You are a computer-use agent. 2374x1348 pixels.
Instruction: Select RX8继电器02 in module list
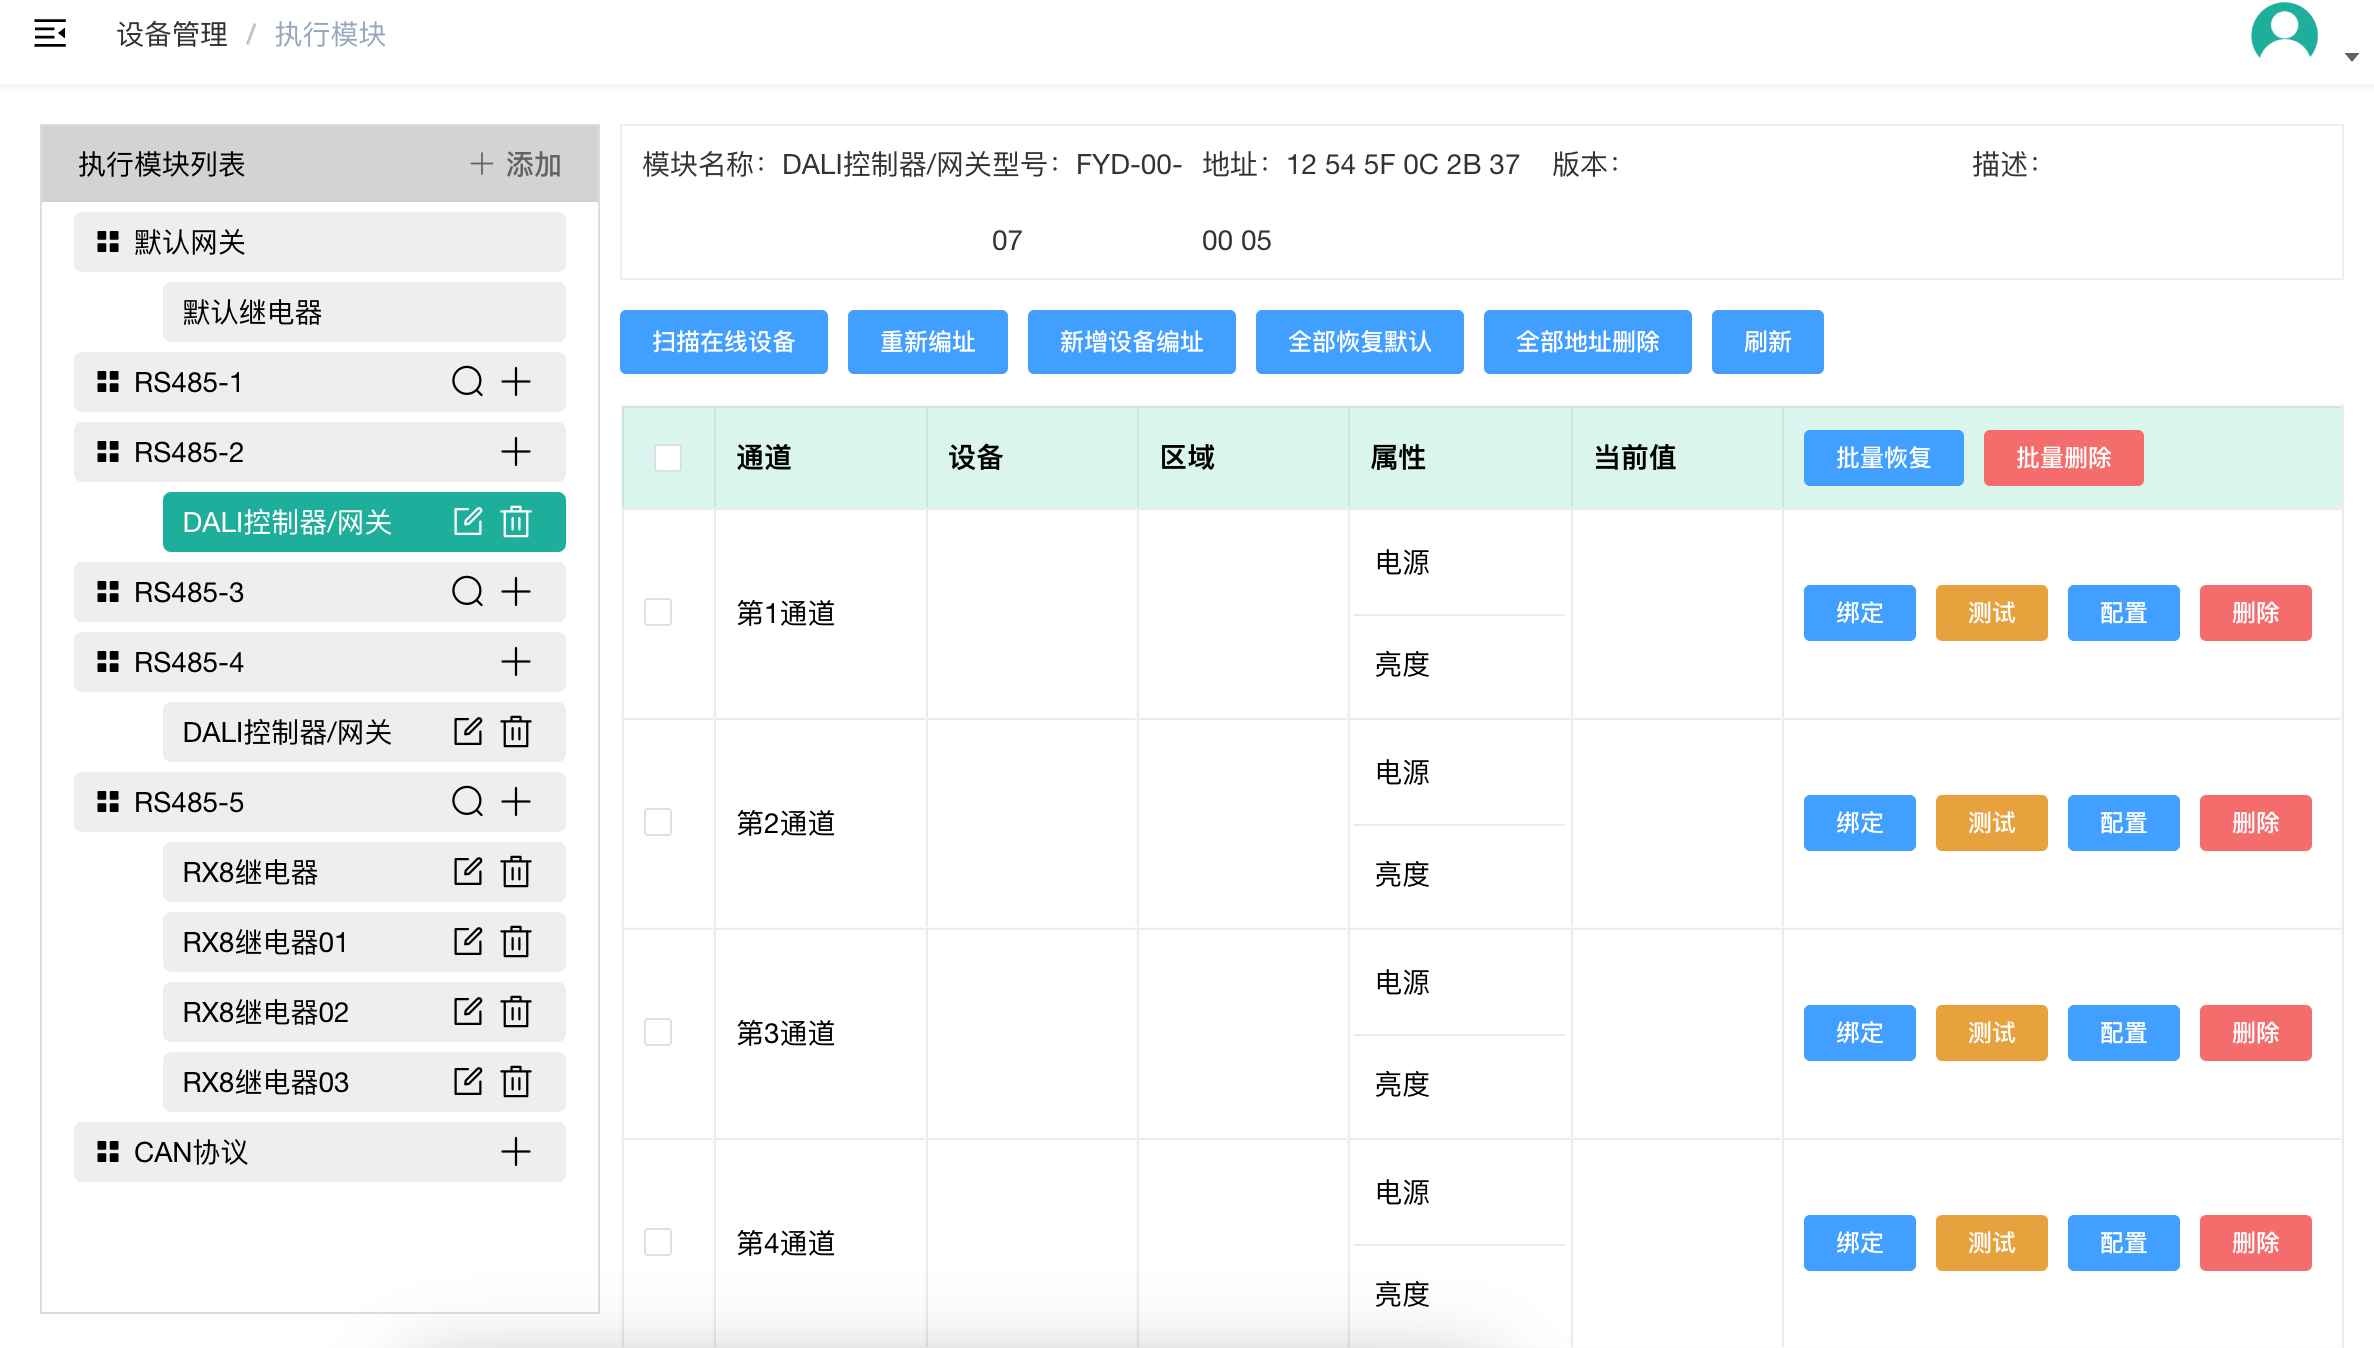[364, 1012]
